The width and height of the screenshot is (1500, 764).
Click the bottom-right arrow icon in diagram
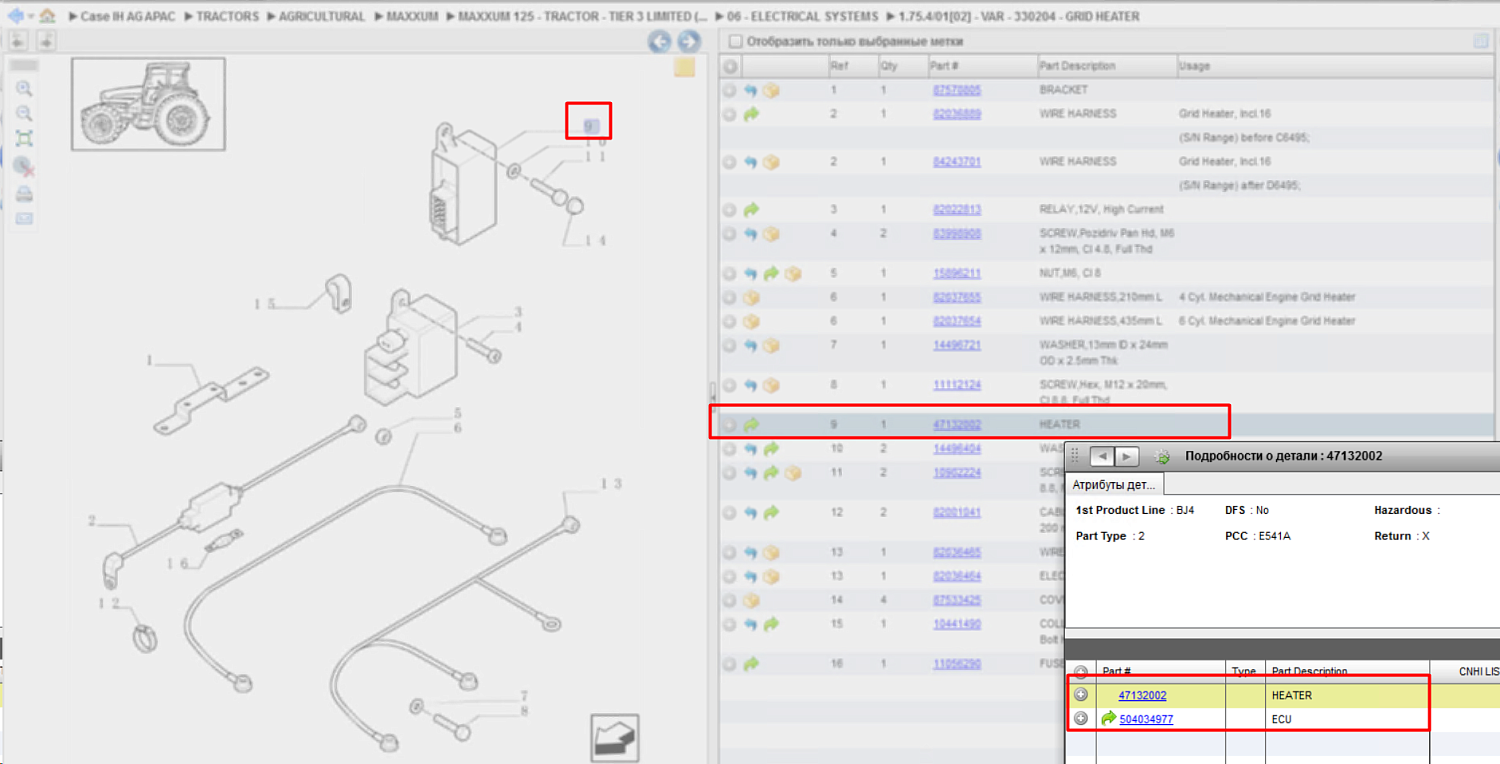pos(614,738)
